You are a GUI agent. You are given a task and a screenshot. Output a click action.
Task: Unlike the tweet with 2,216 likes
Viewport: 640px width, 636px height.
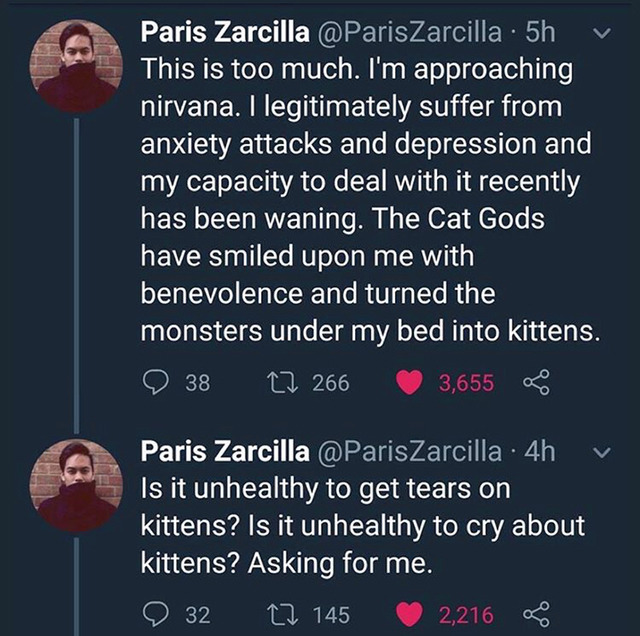coord(410,614)
